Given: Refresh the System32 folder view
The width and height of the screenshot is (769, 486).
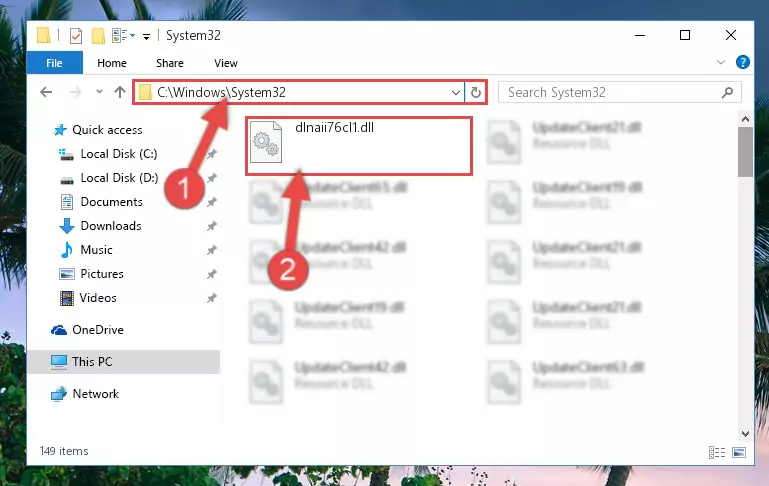Looking at the screenshot, I should click(x=475, y=92).
